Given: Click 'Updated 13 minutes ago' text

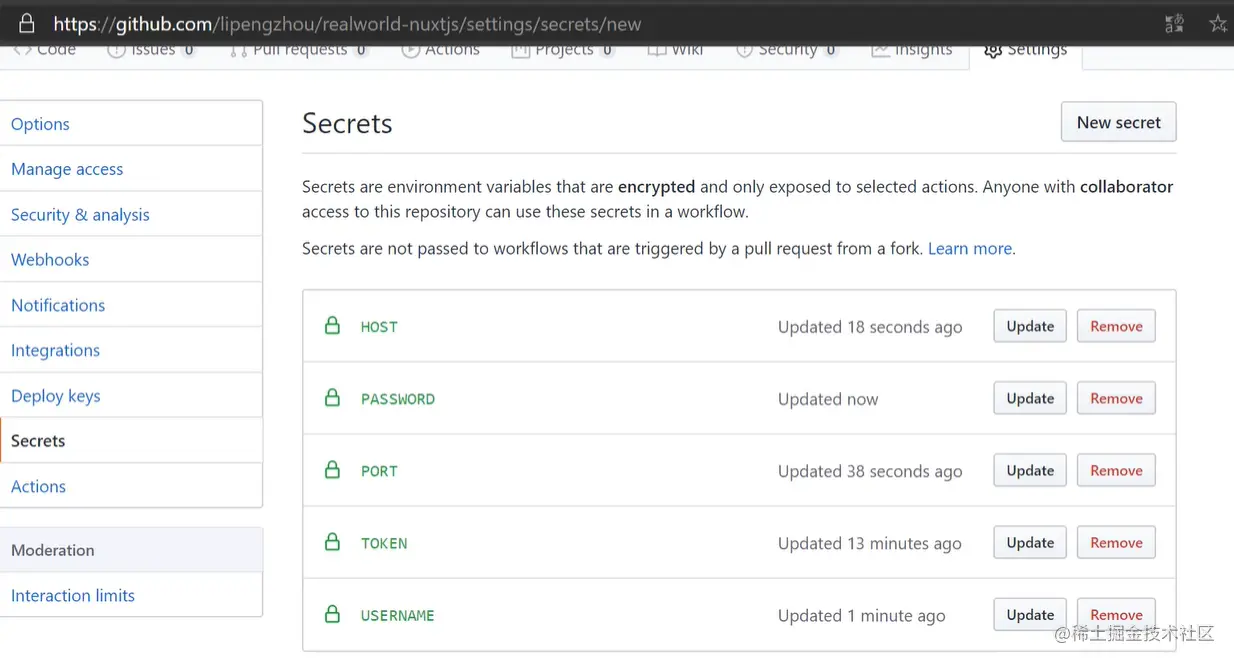Looking at the screenshot, I should tap(869, 543).
